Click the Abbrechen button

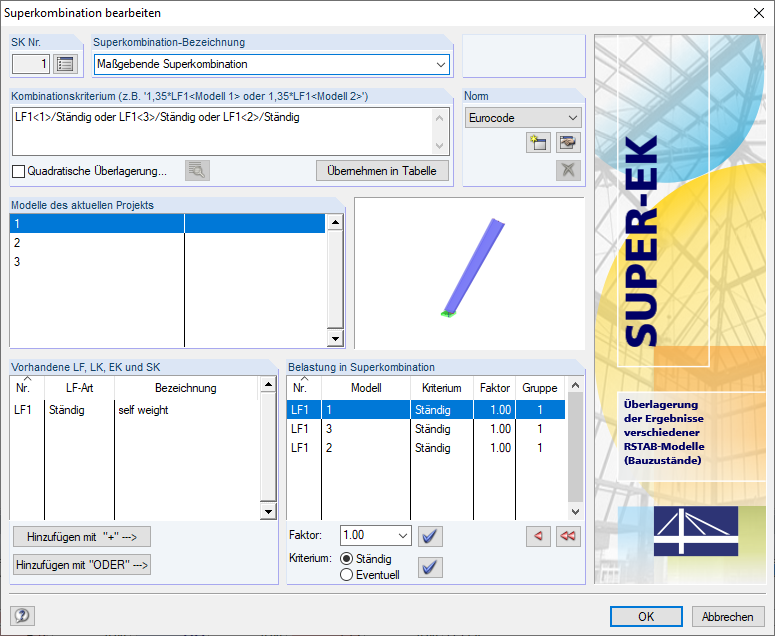tap(728, 617)
